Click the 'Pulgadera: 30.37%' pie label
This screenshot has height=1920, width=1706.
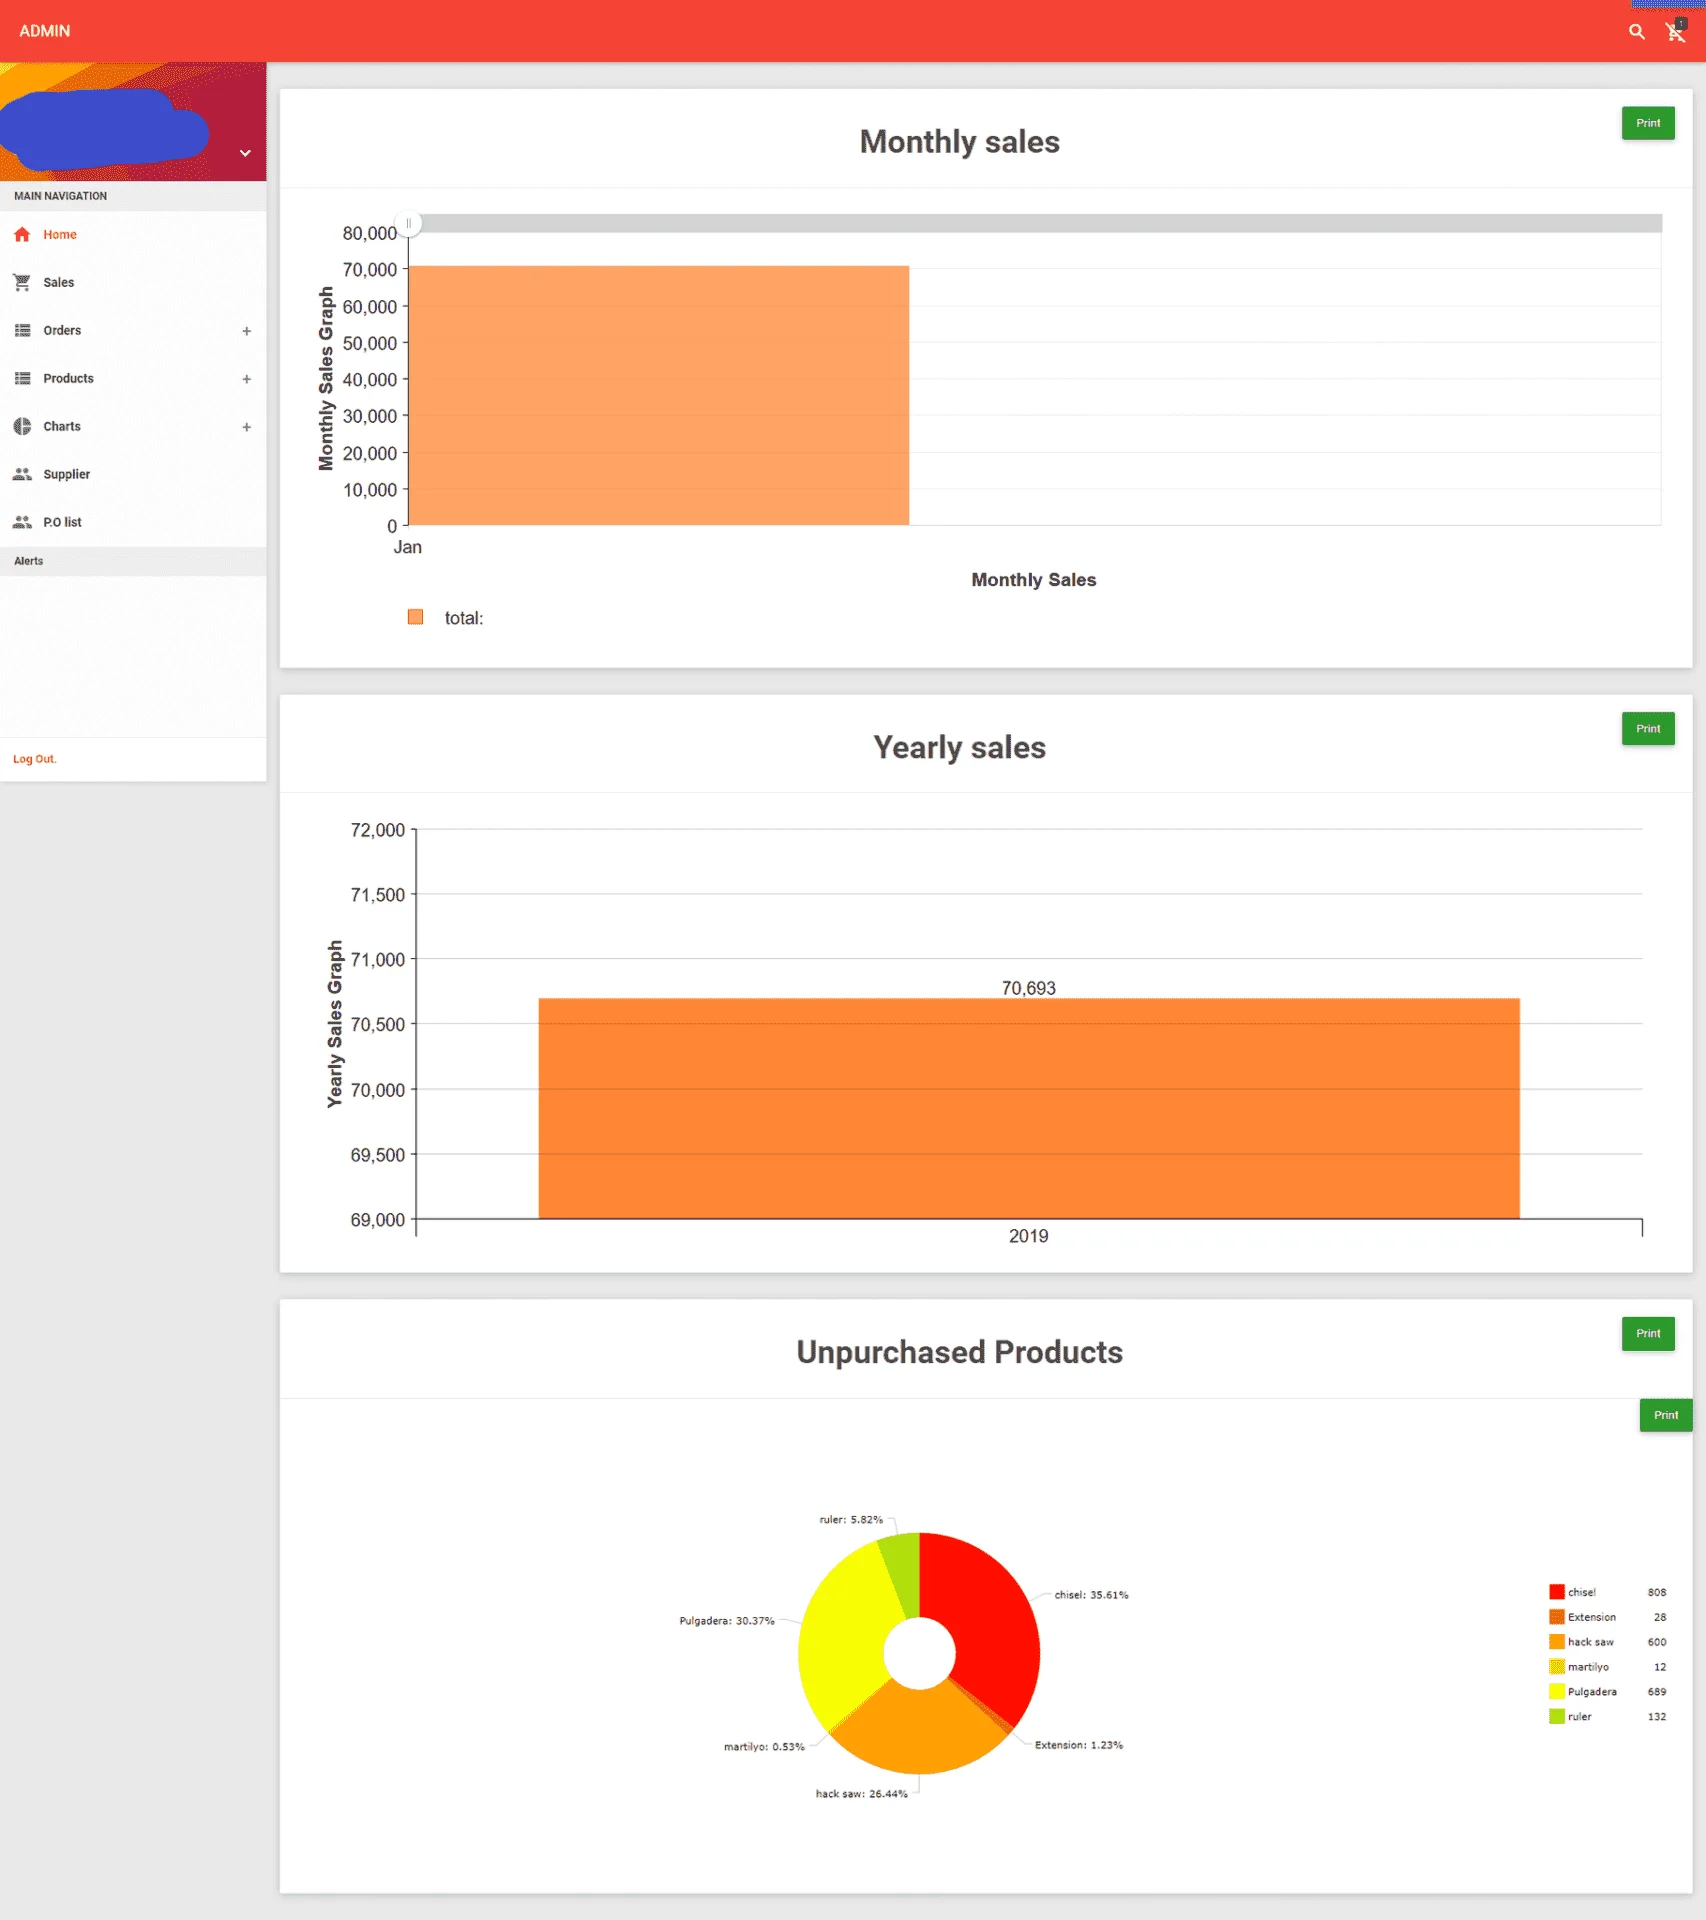pyautogui.click(x=727, y=1621)
